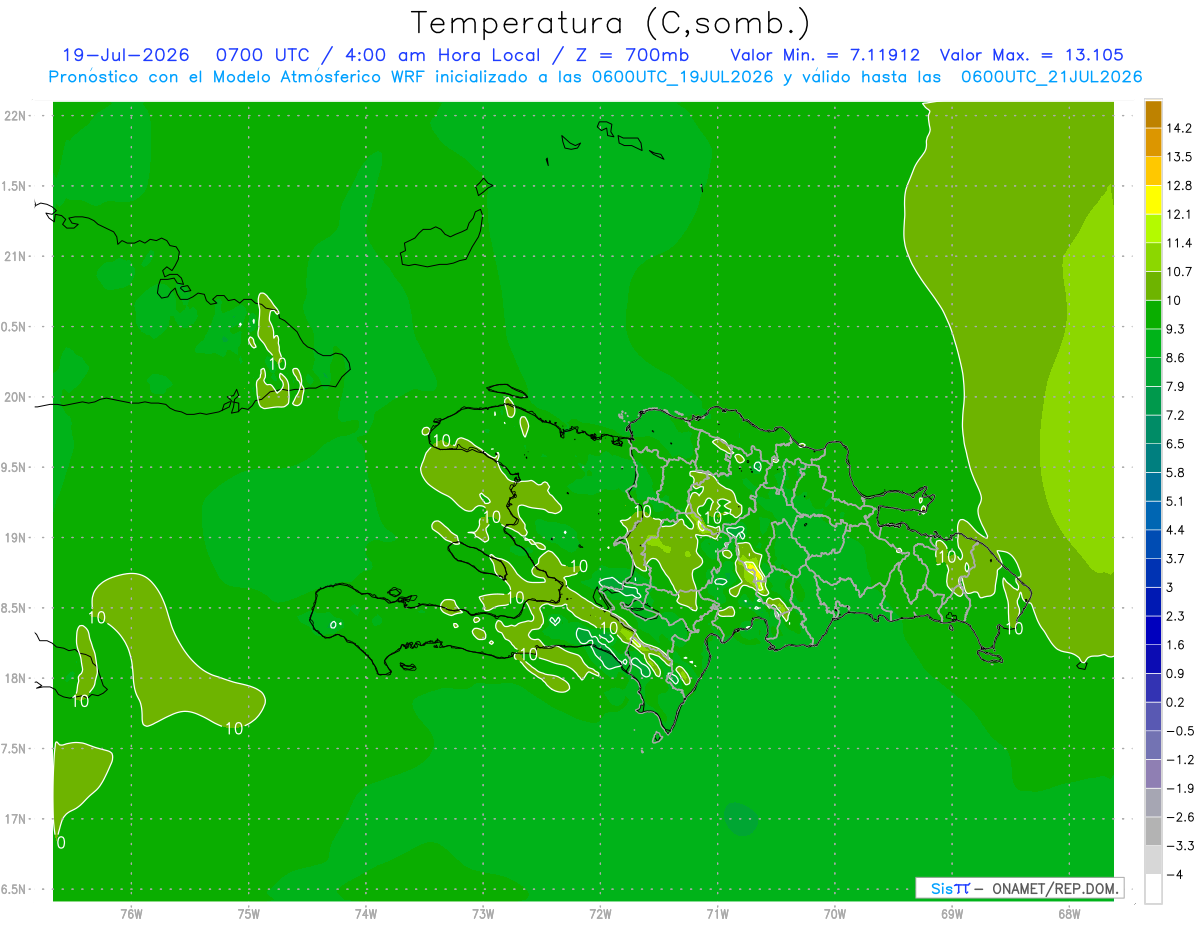Click the gray swatch between -3.3 and -2.6
Screen dimensions: 1200x927
[1153, 831]
